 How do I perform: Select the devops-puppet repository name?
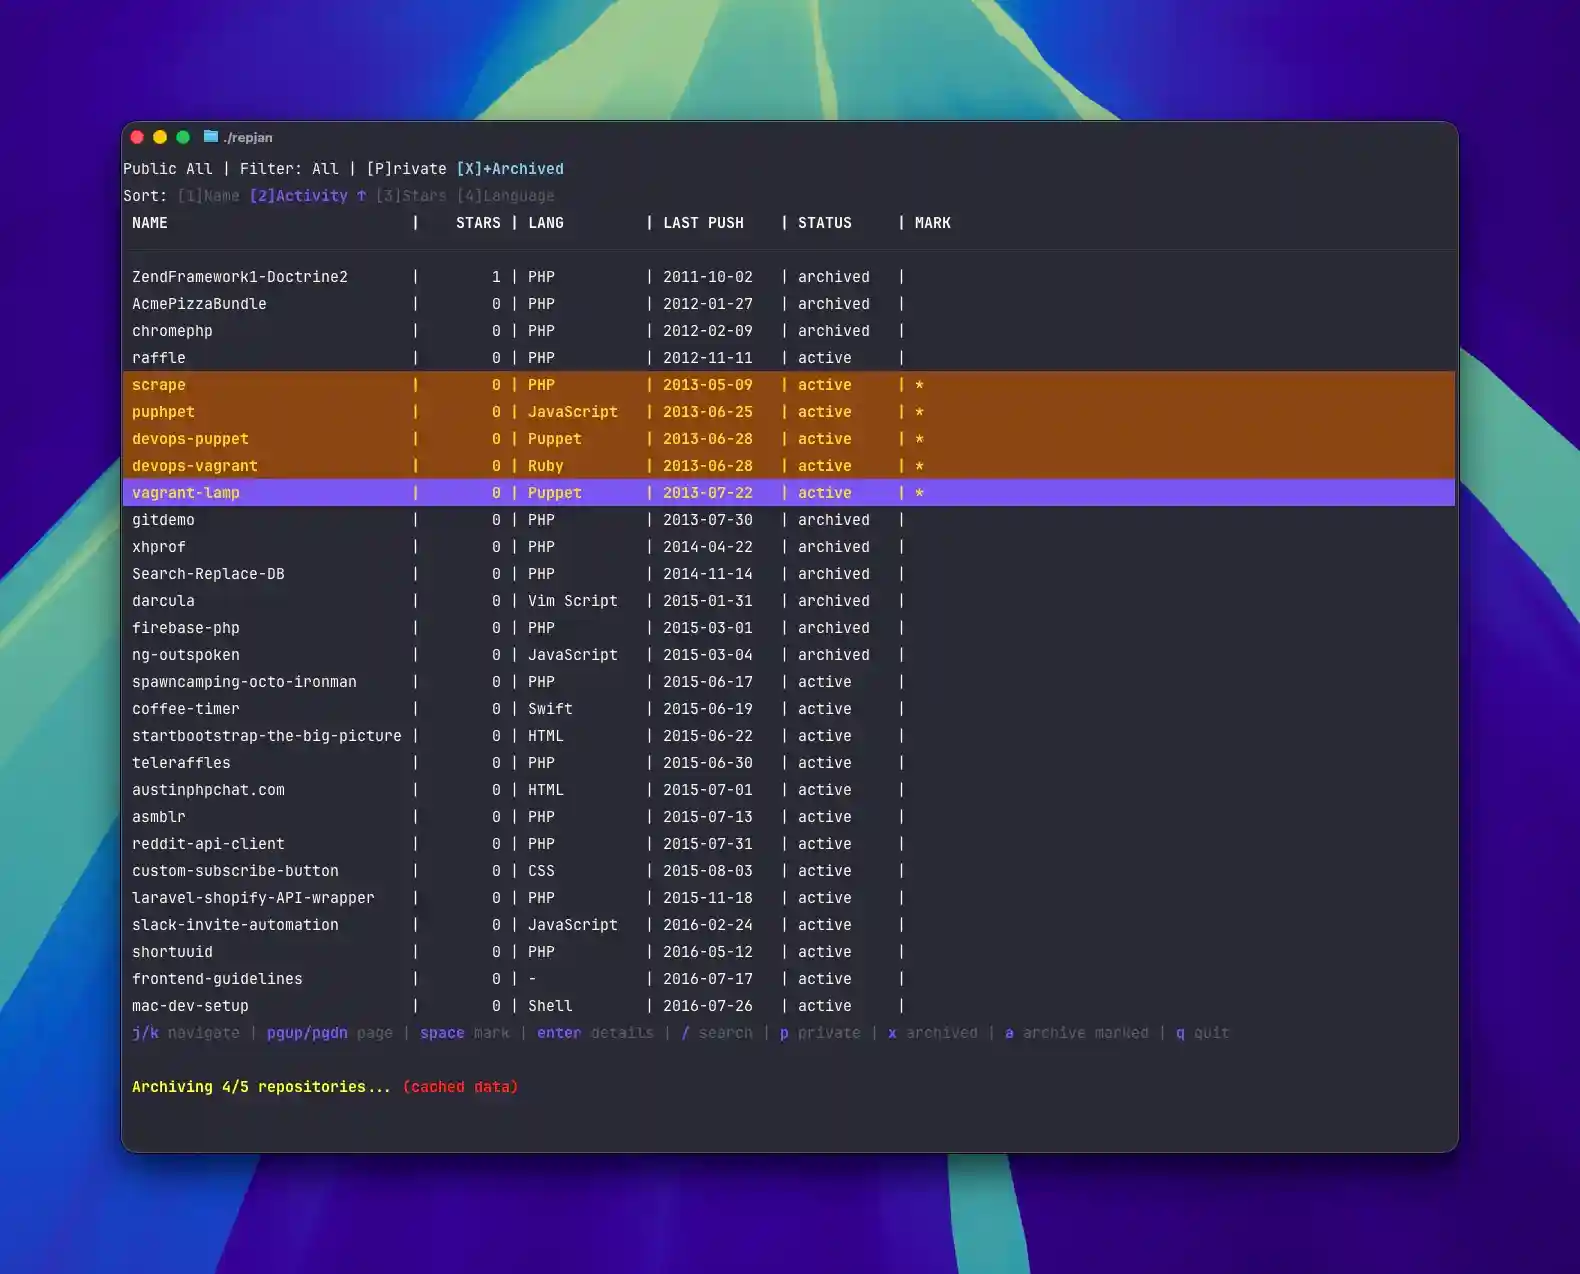click(190, 439)
